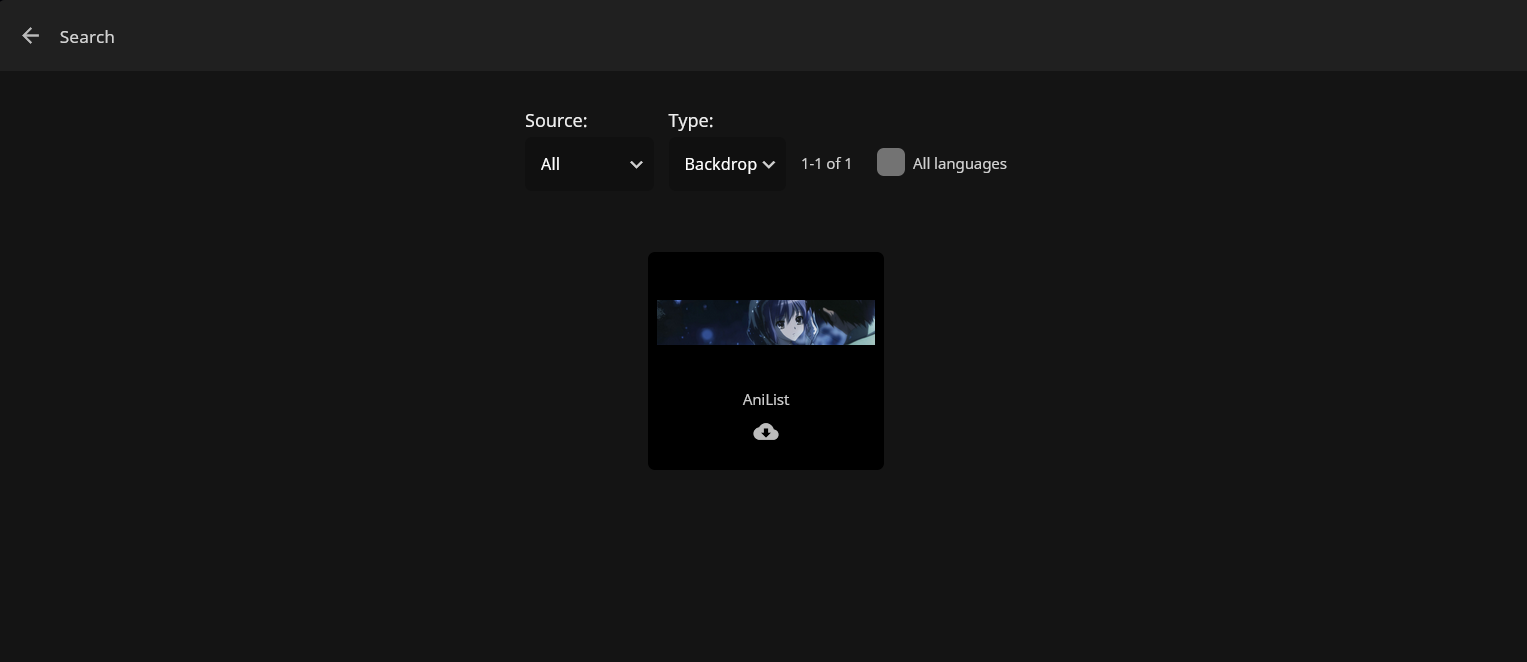Click the Search title in the header
This screenshot has height=662, width=1527.
87,37
